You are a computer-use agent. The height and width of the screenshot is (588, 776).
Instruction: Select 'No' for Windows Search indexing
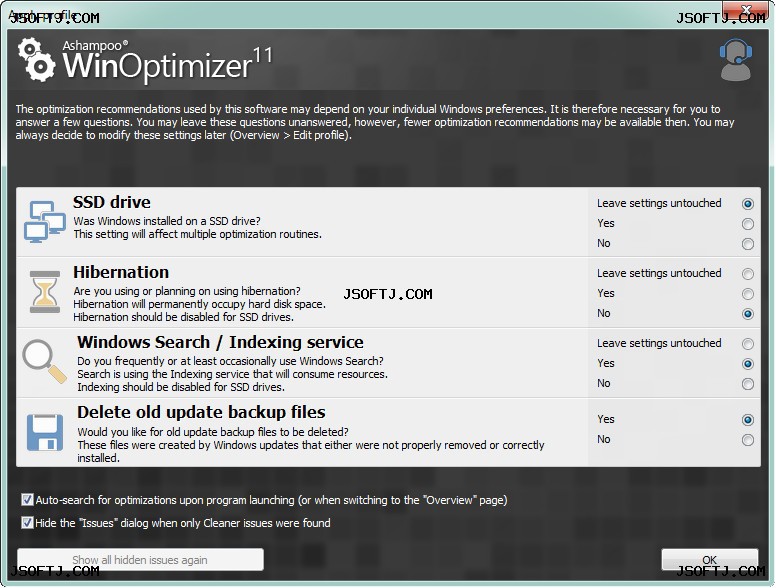pos(748,384)
